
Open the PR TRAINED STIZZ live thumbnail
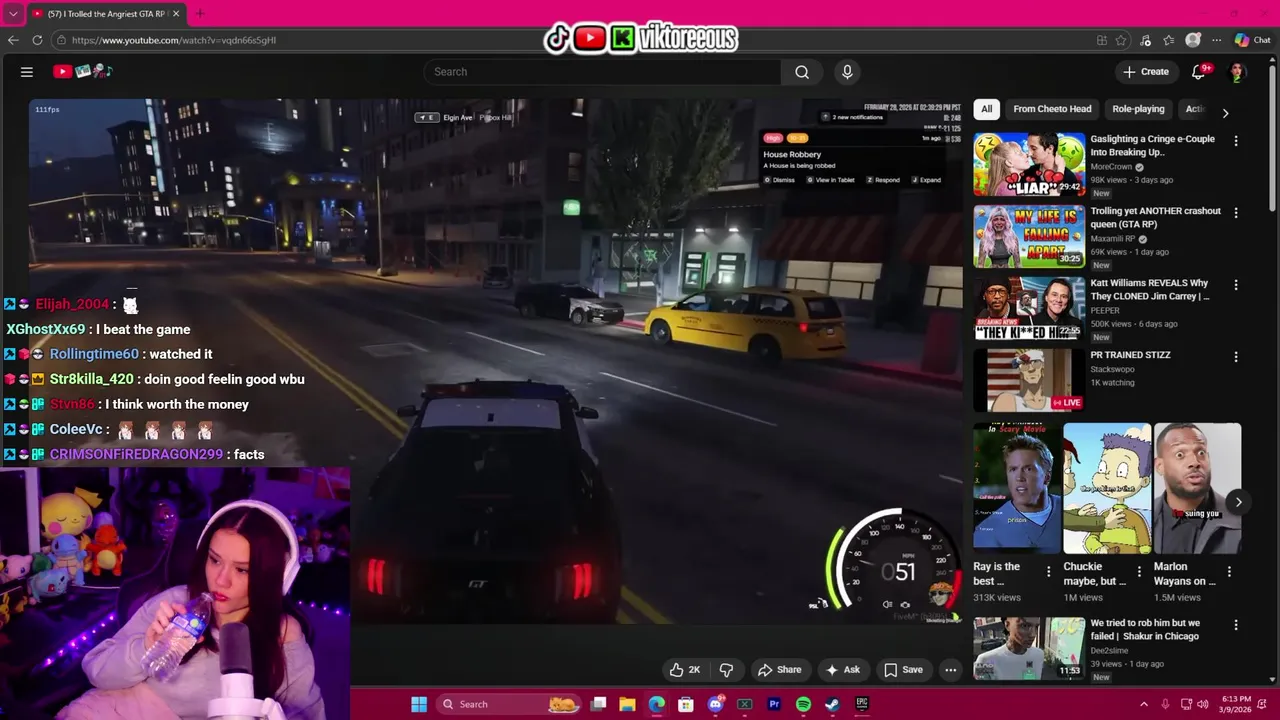click(x=1029, y=380)
